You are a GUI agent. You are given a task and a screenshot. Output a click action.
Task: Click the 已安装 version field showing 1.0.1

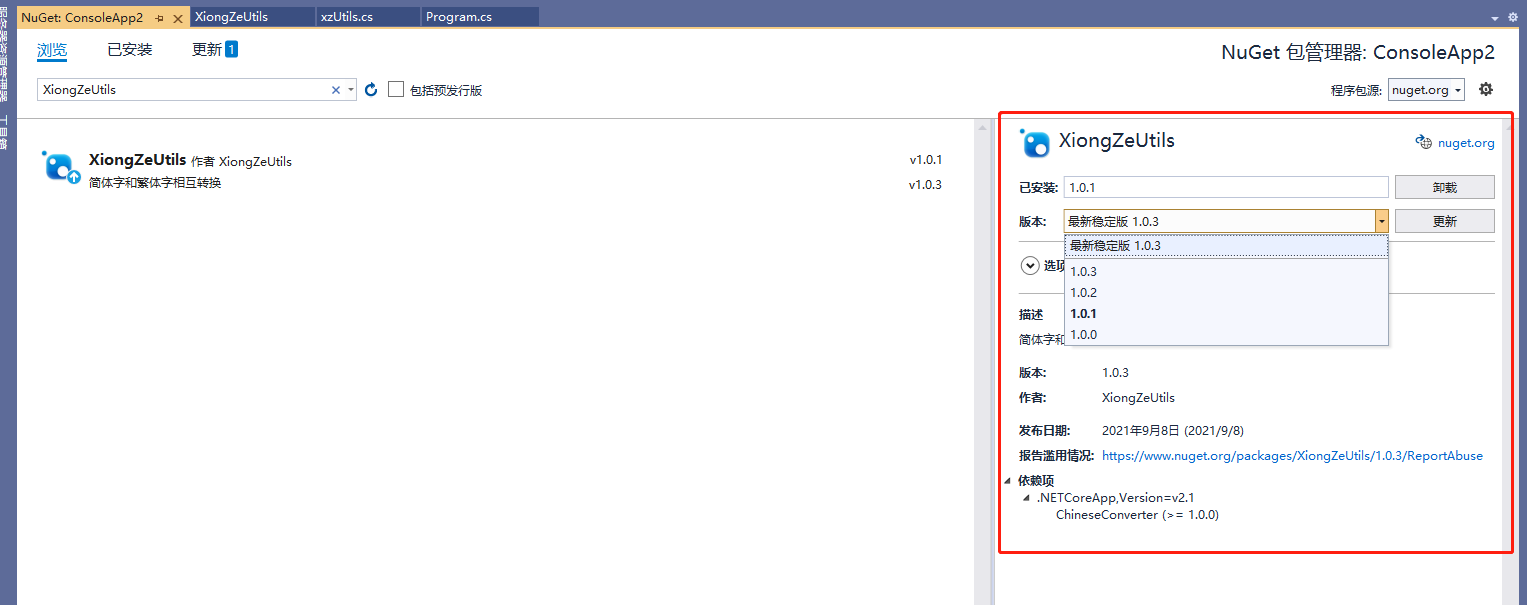click(x=1226, y=187)
